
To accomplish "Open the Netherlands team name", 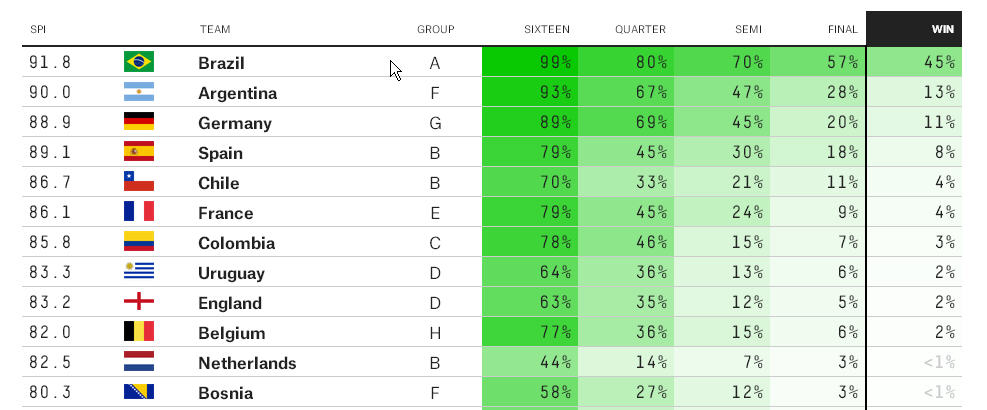I will [x=247, y=363].
